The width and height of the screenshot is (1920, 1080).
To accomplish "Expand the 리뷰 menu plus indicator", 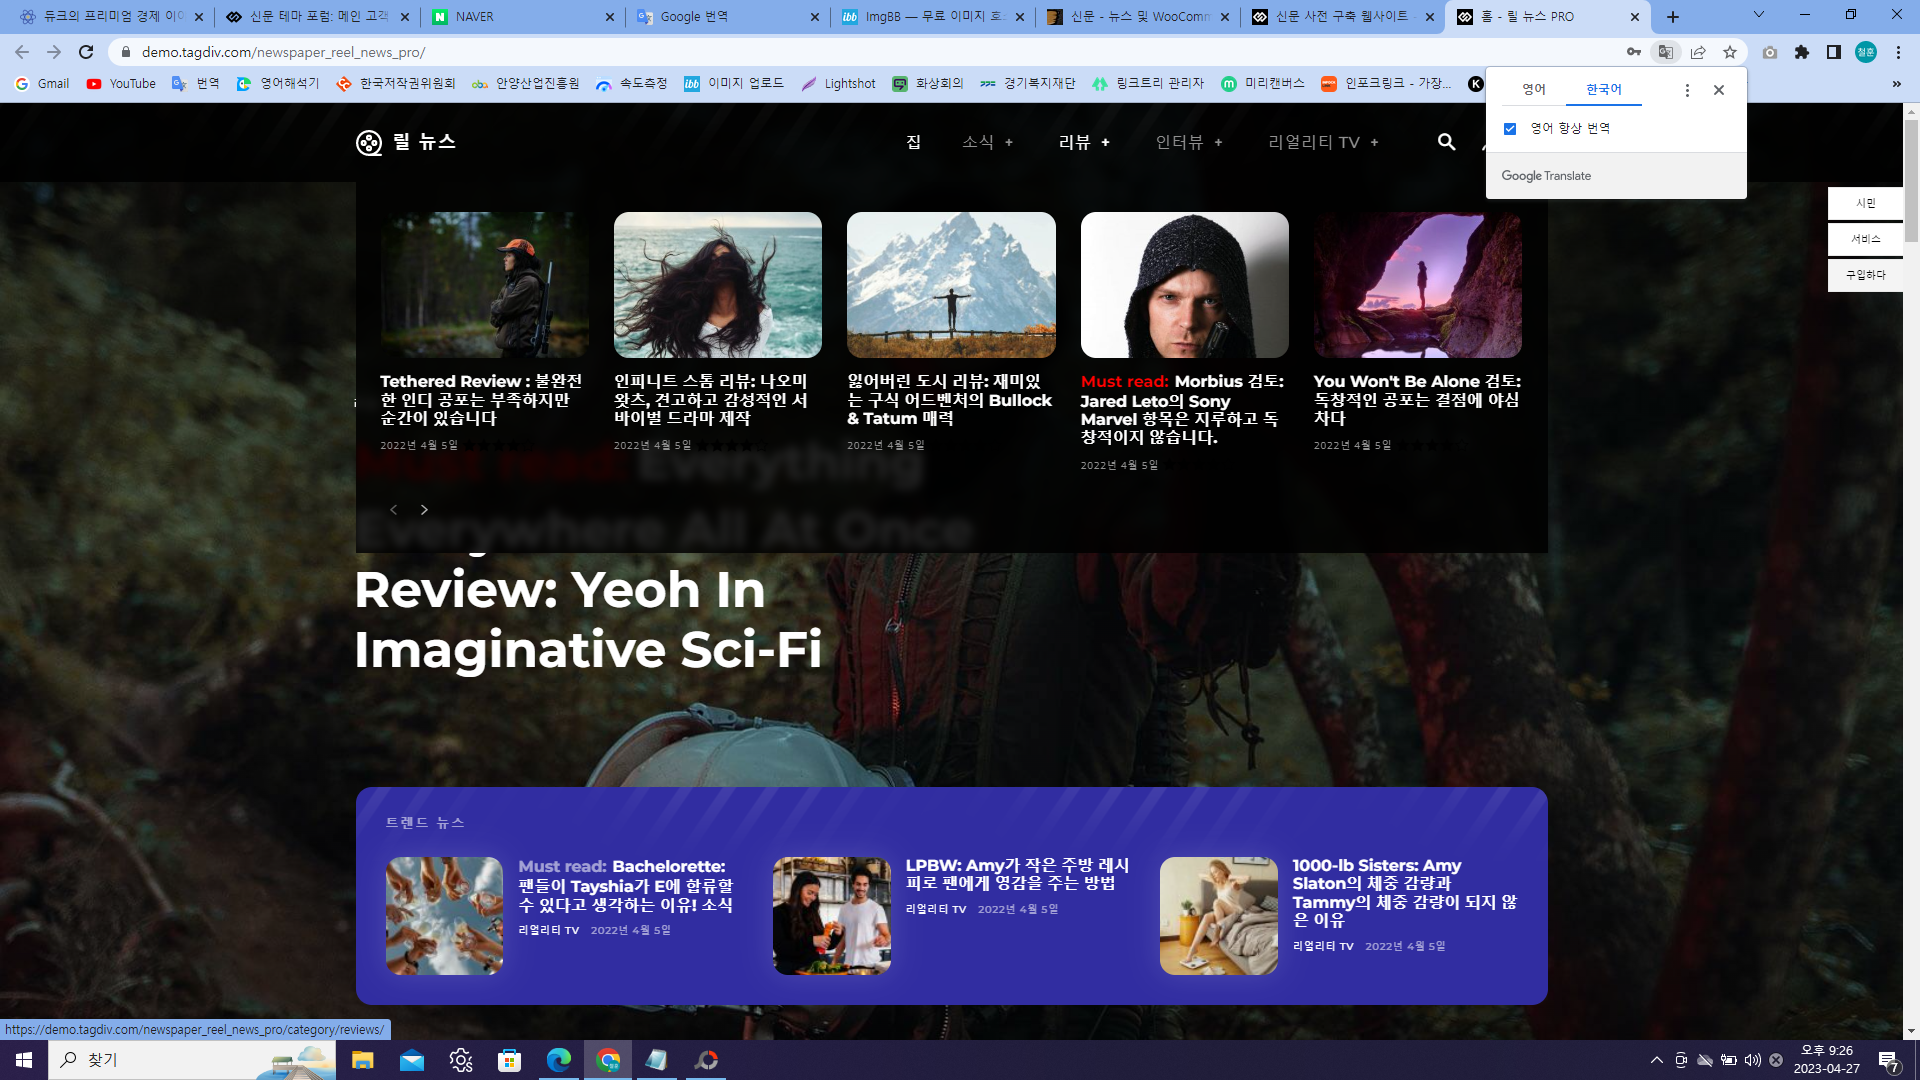I will (x=1105, y=143).
